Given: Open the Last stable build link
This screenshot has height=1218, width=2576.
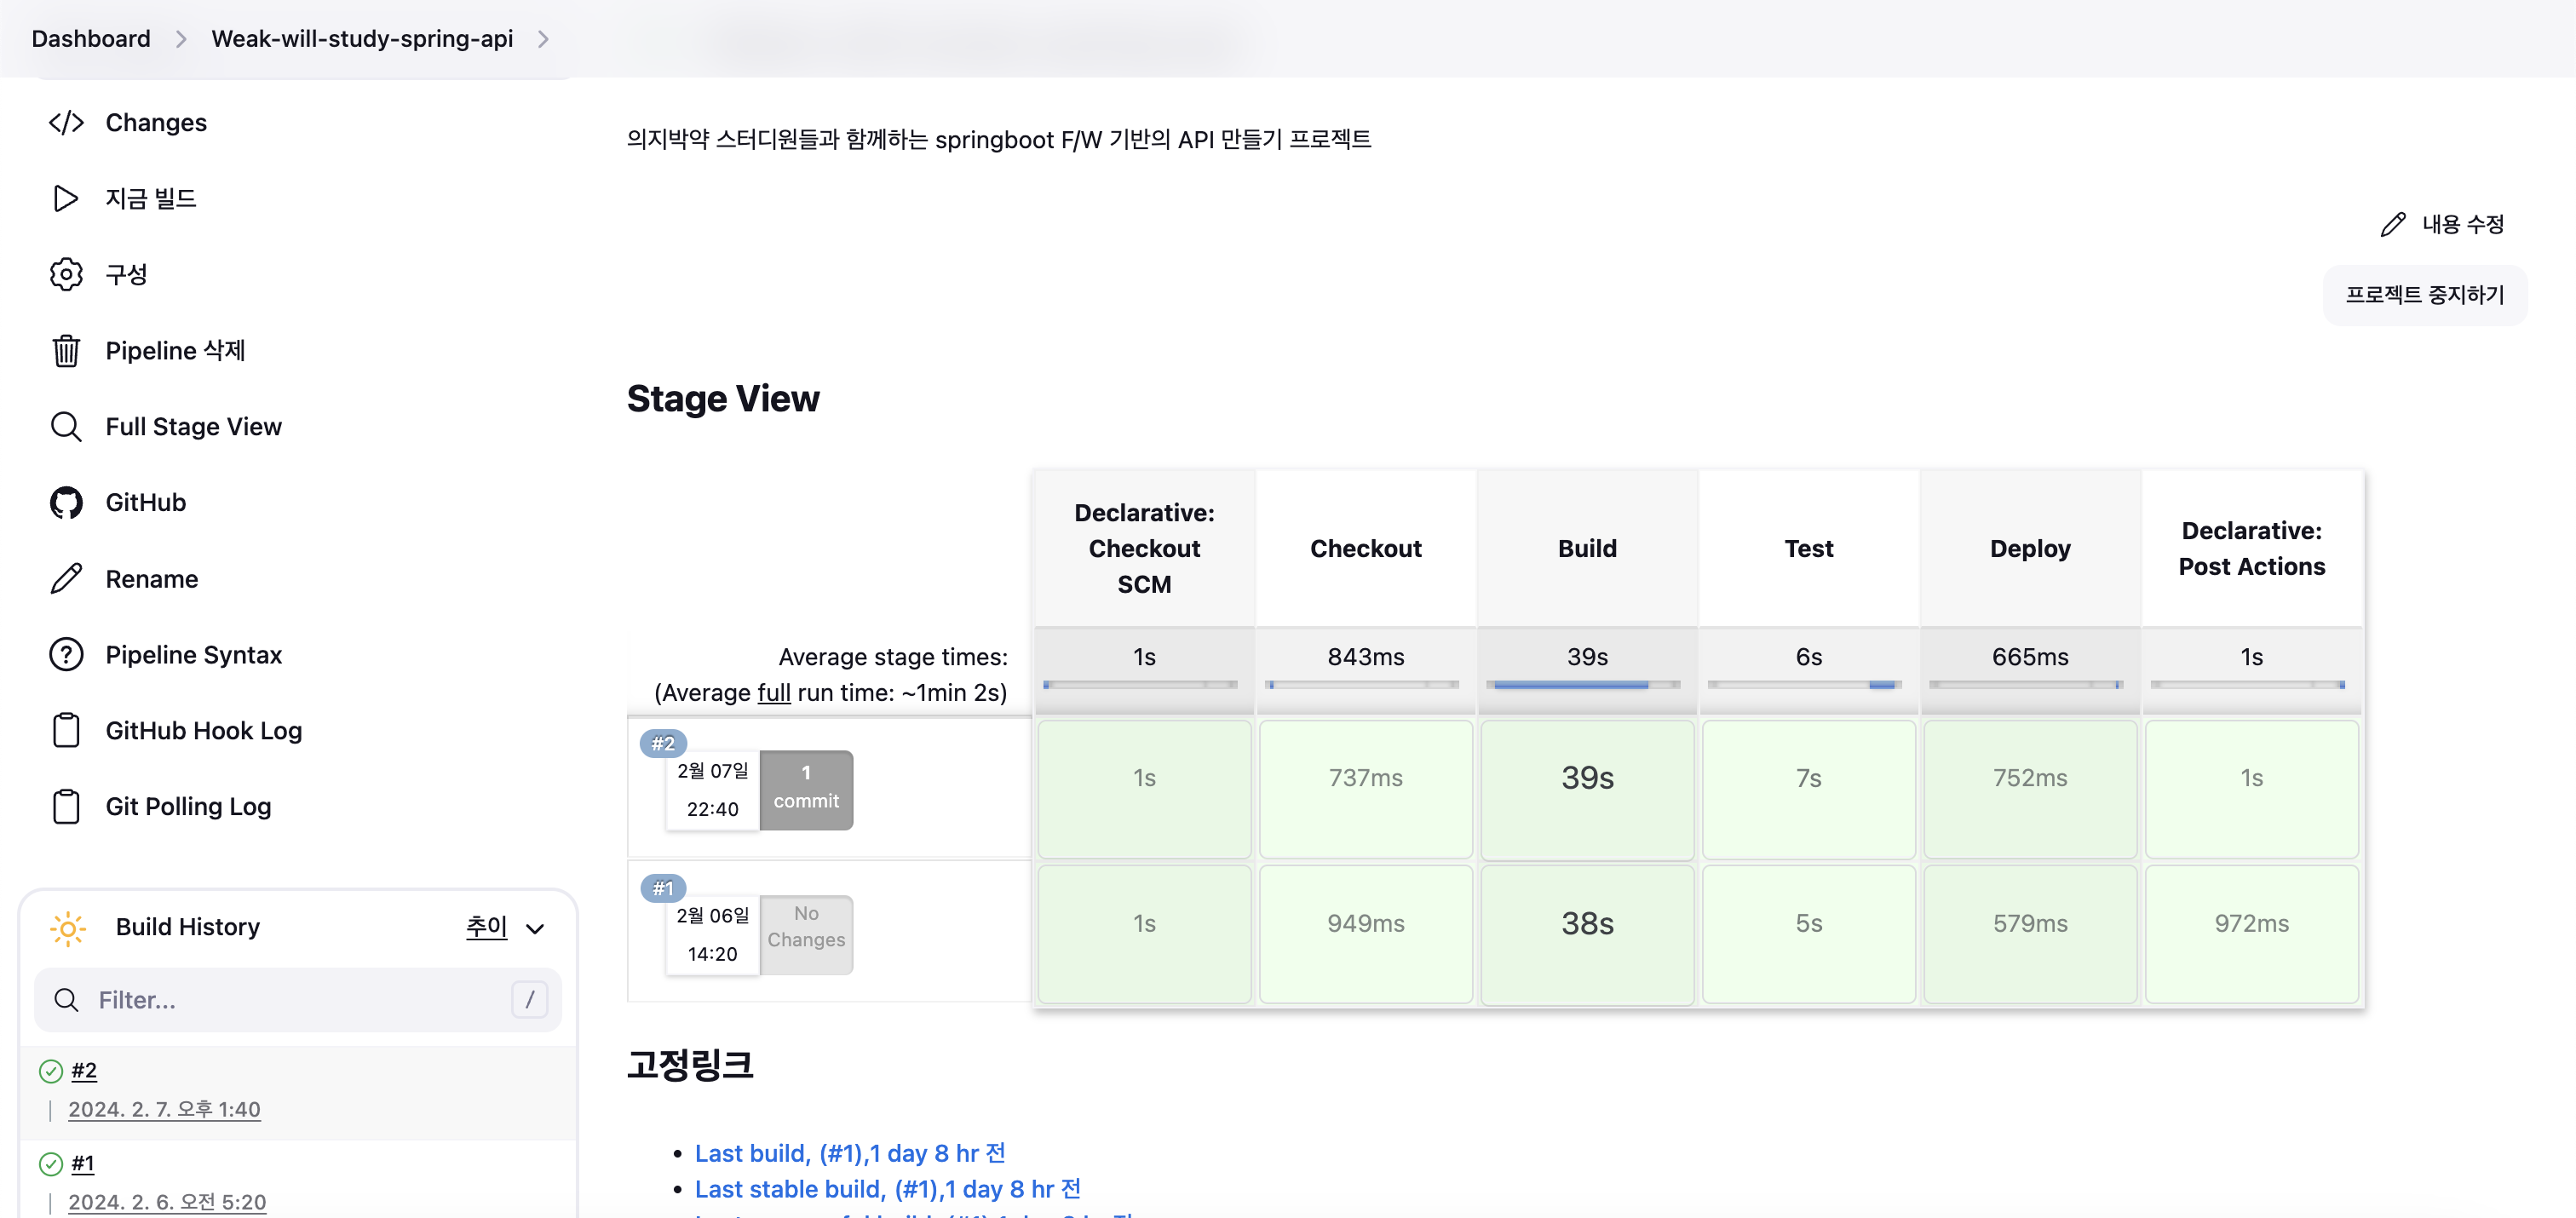Looking at the screenshot, I should pos(887,1189).
